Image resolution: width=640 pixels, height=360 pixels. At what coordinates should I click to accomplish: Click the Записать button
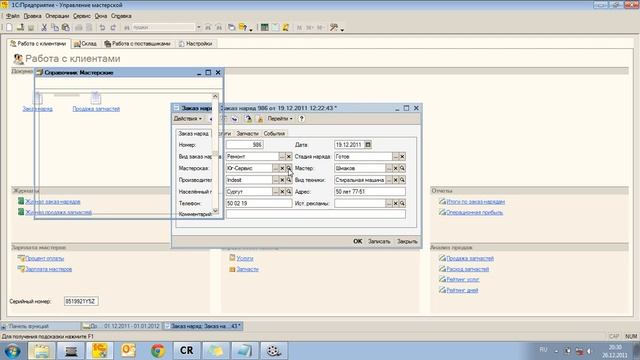tap(379, 241)
